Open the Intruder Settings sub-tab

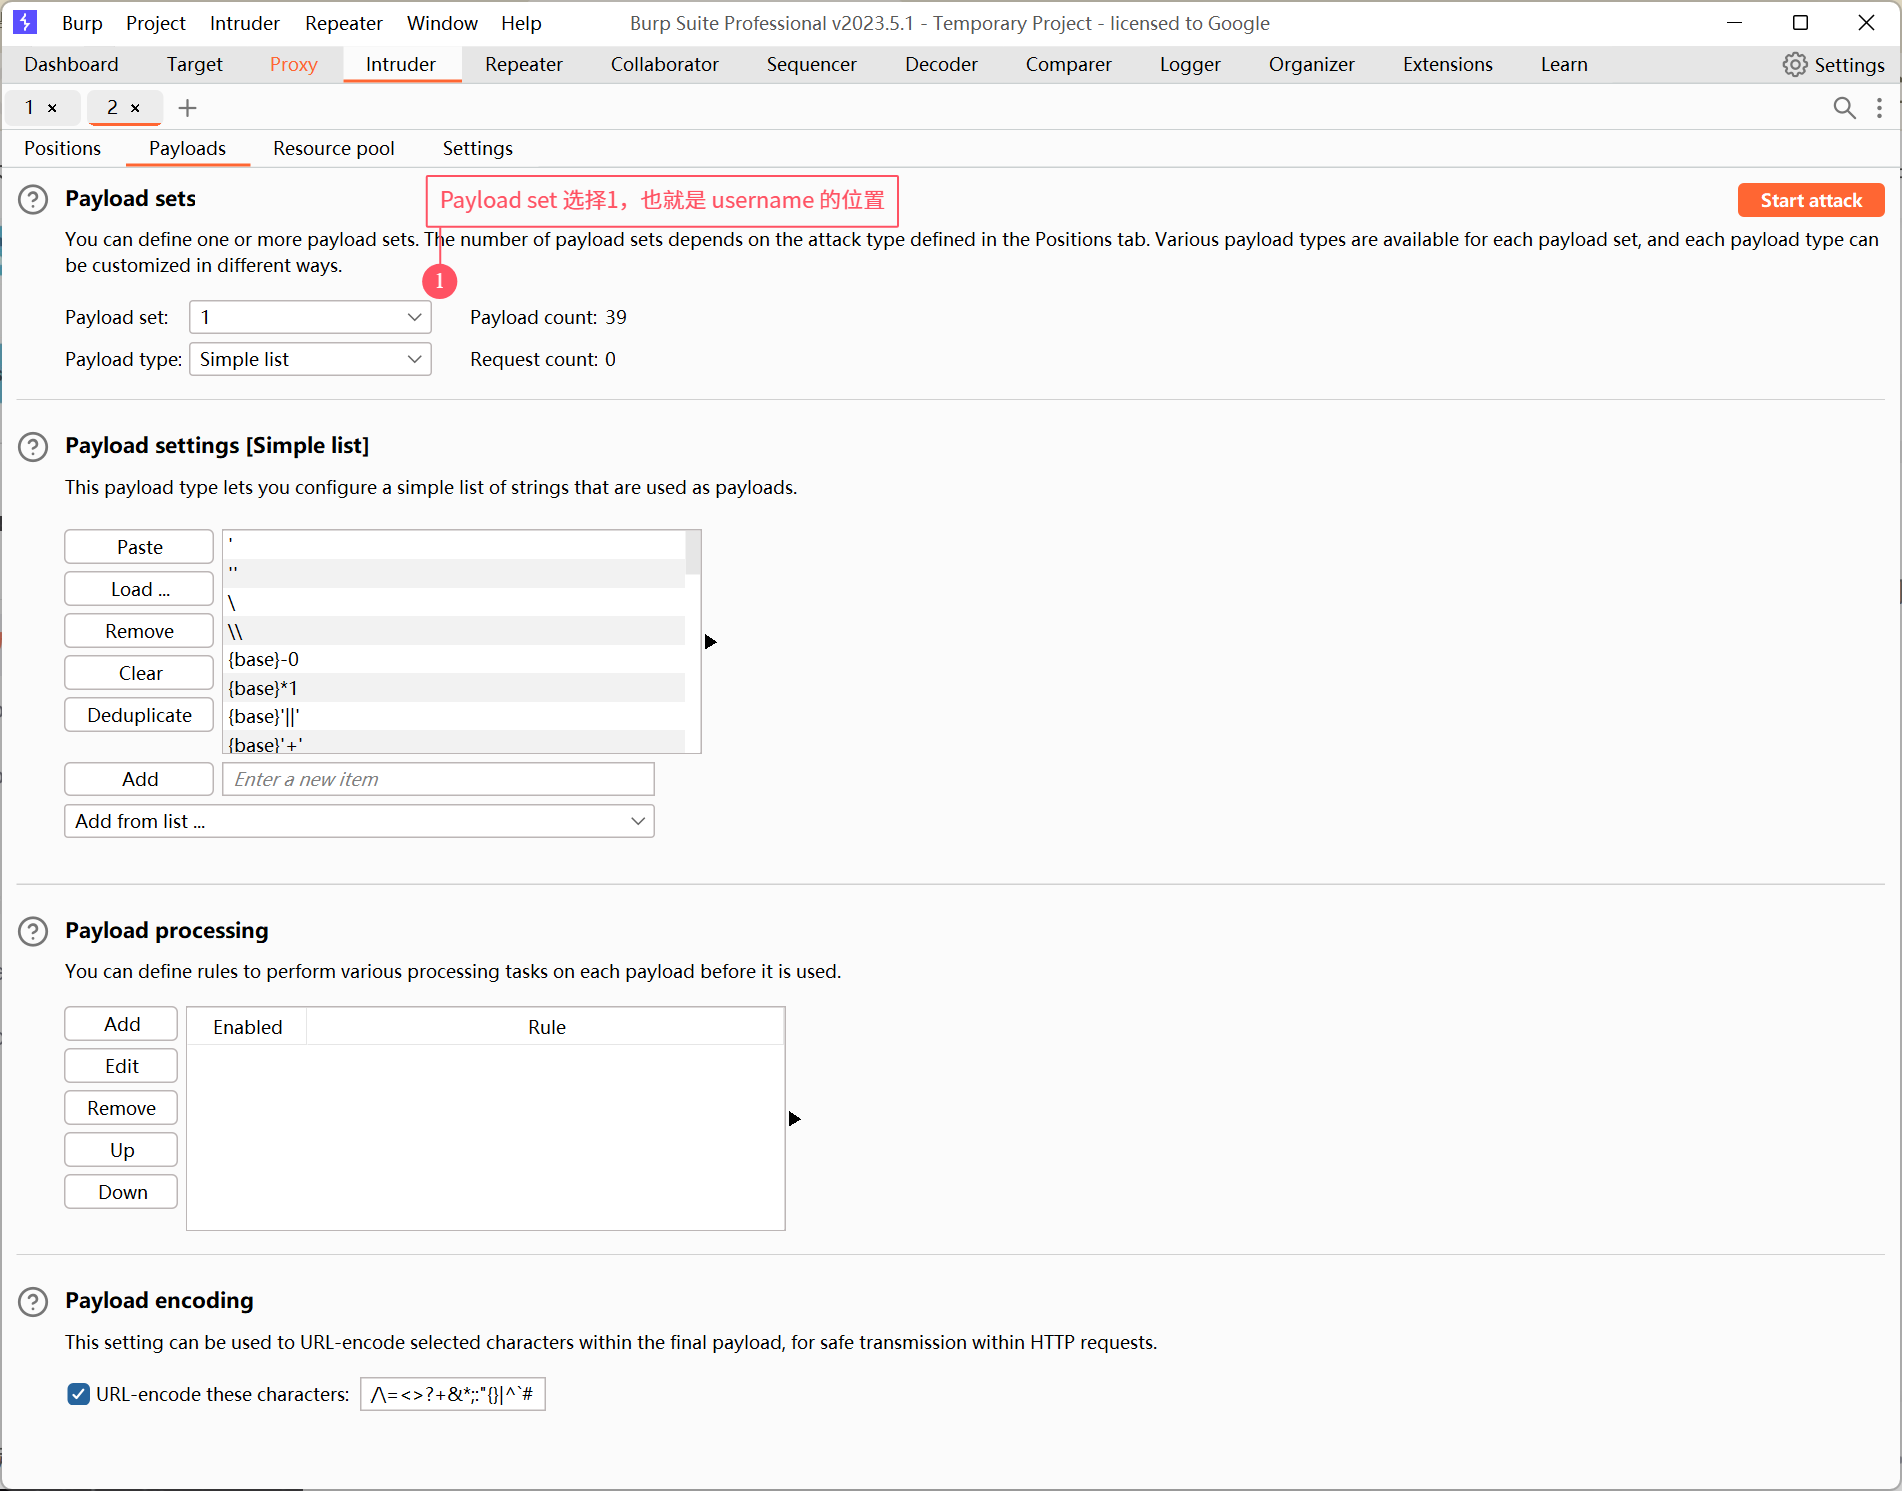478,149
